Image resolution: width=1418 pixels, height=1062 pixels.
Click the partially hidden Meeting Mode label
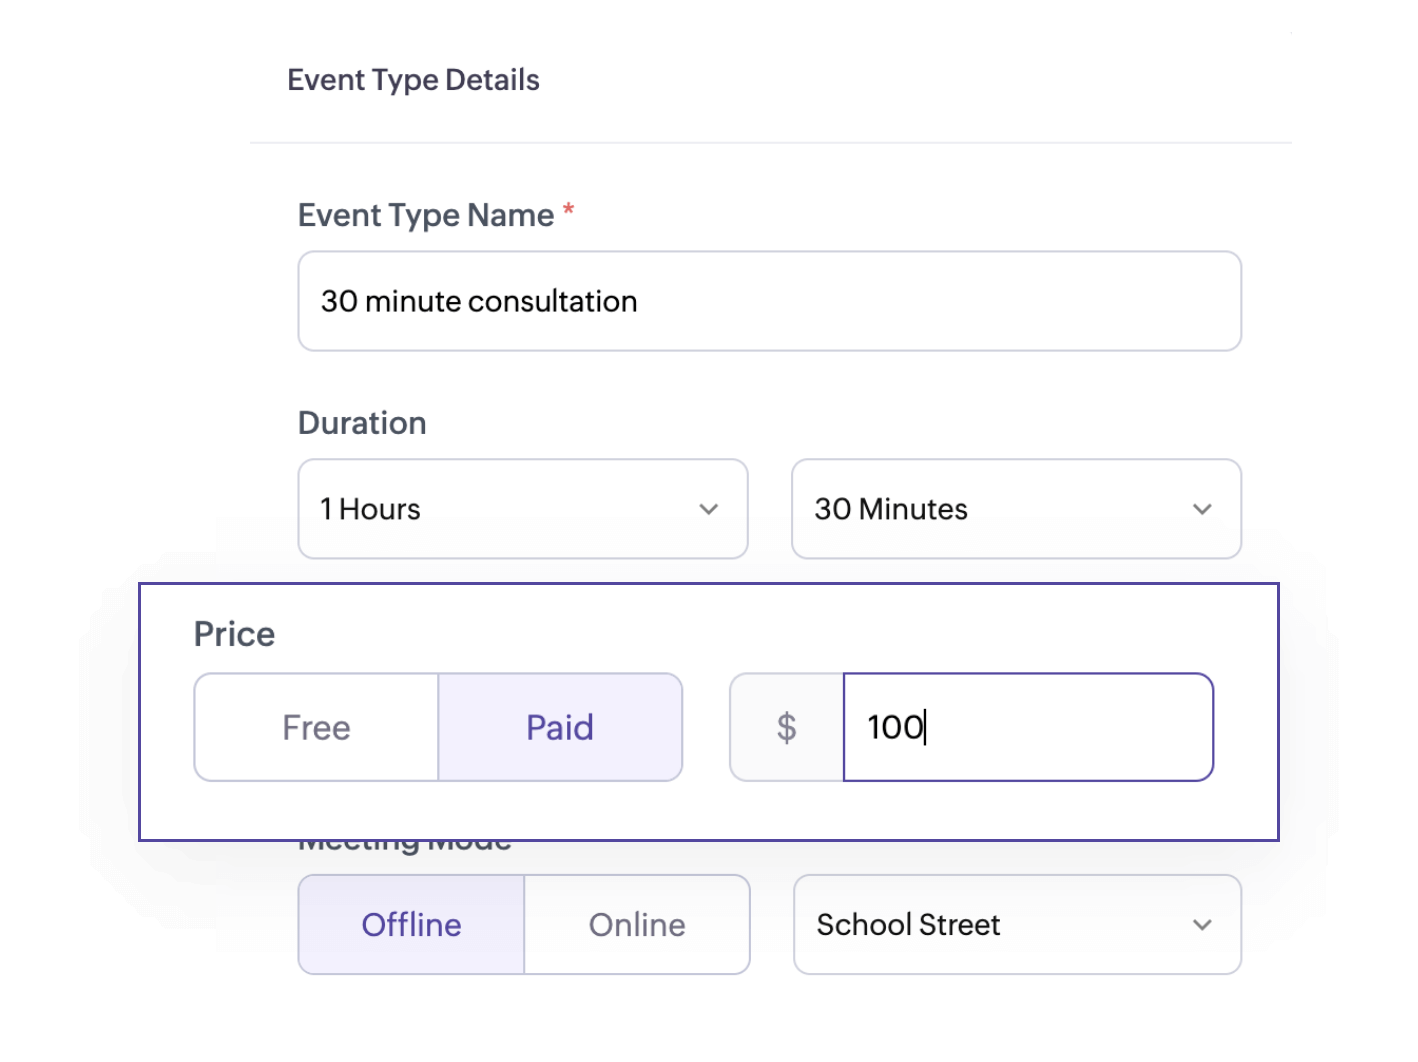405,846
